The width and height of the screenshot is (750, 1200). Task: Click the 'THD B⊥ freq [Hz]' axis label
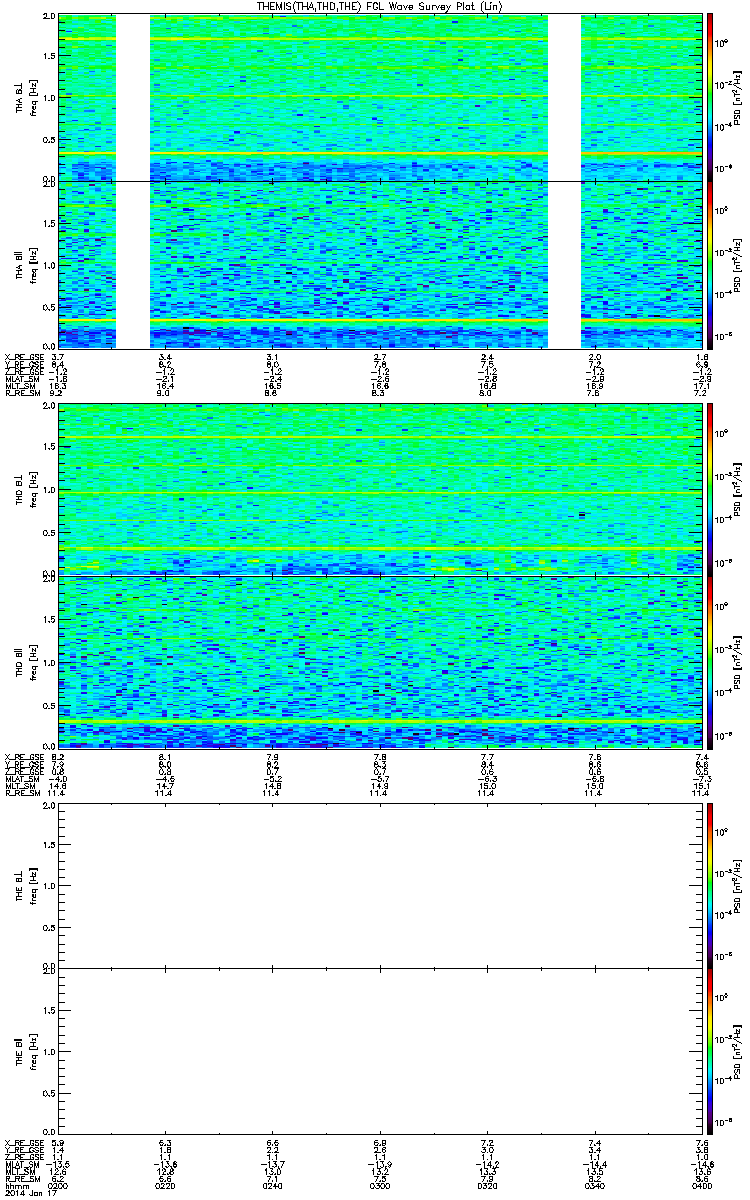tap(24, 488)
